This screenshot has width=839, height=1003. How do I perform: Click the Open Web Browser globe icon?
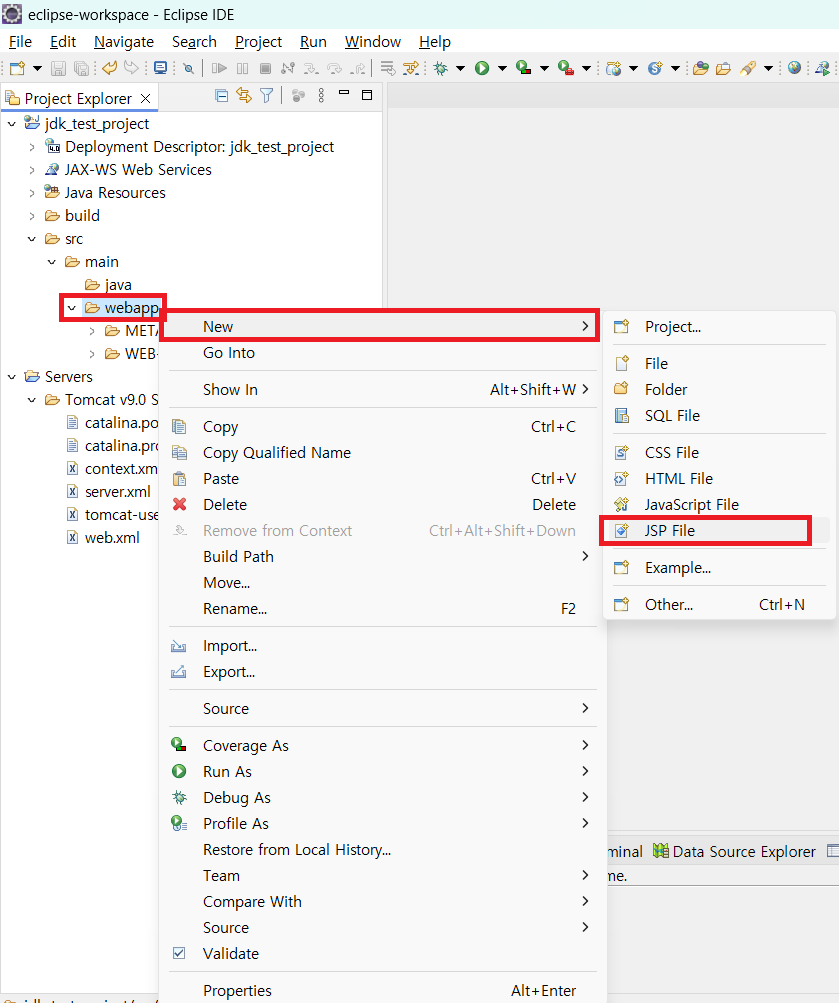[794, 68]
